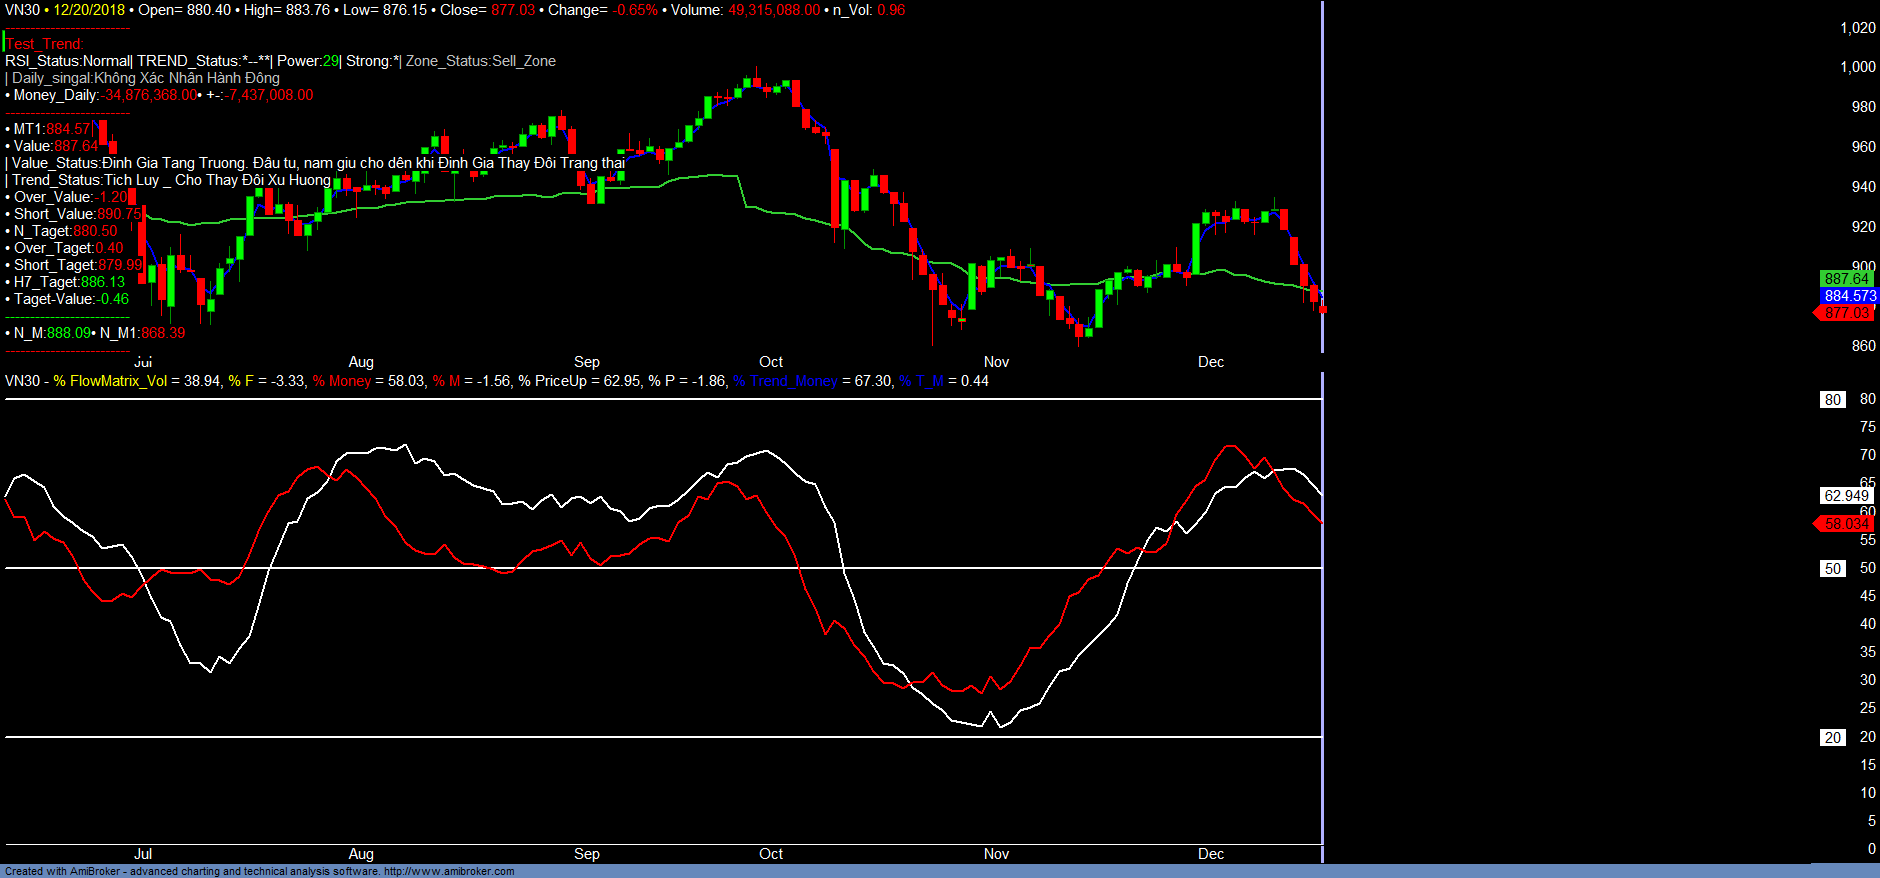Select the Aug label on price chart axis

(361, 362)
